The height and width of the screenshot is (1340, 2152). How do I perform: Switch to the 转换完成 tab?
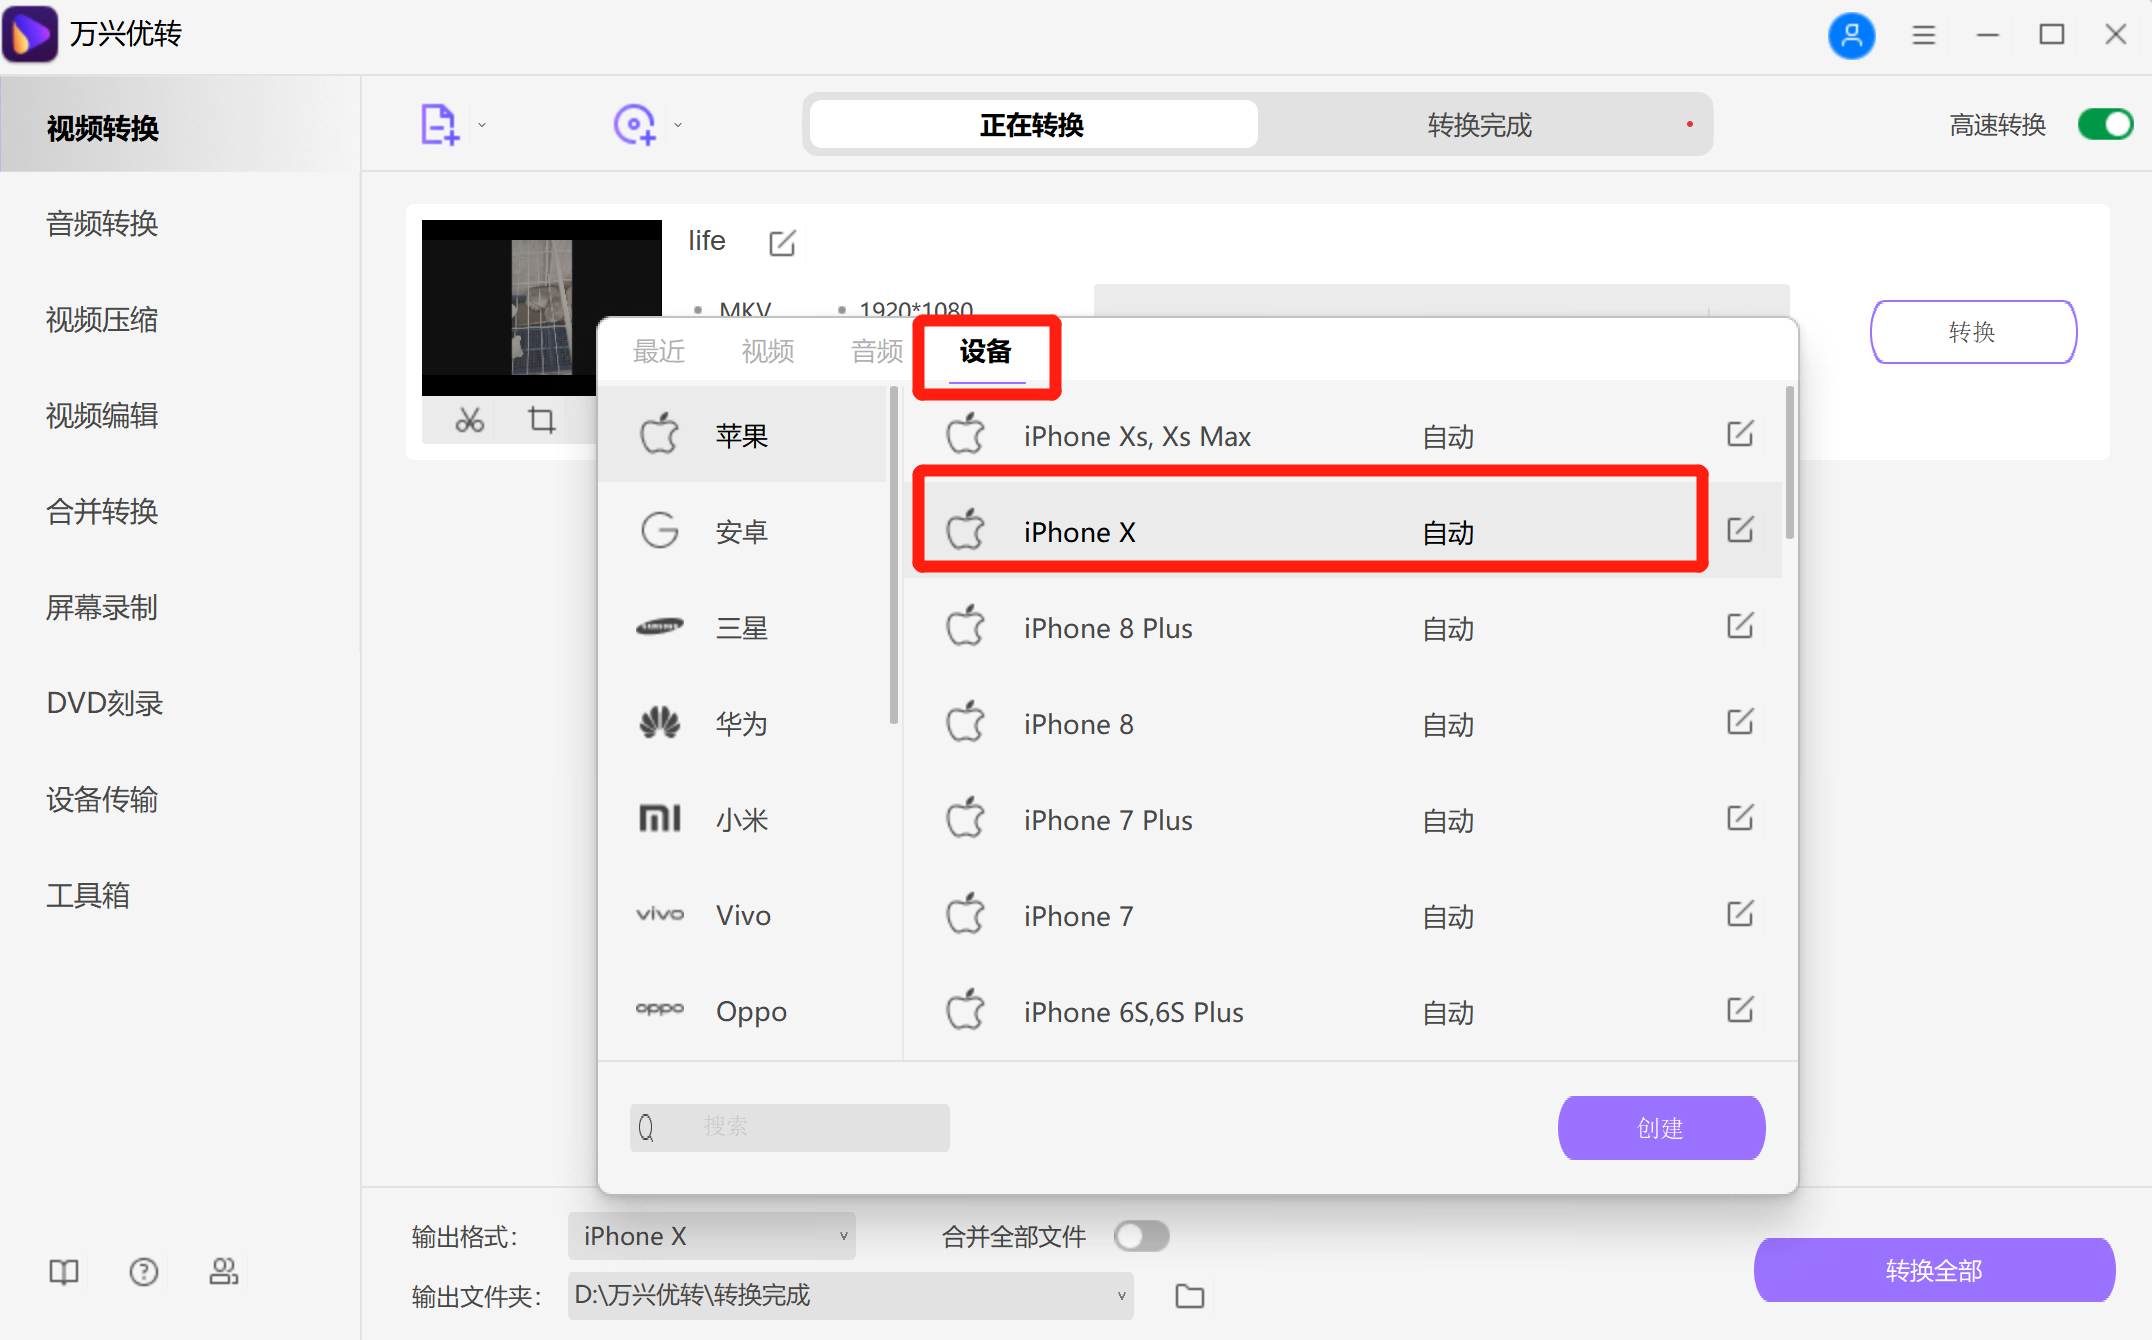1478,124
